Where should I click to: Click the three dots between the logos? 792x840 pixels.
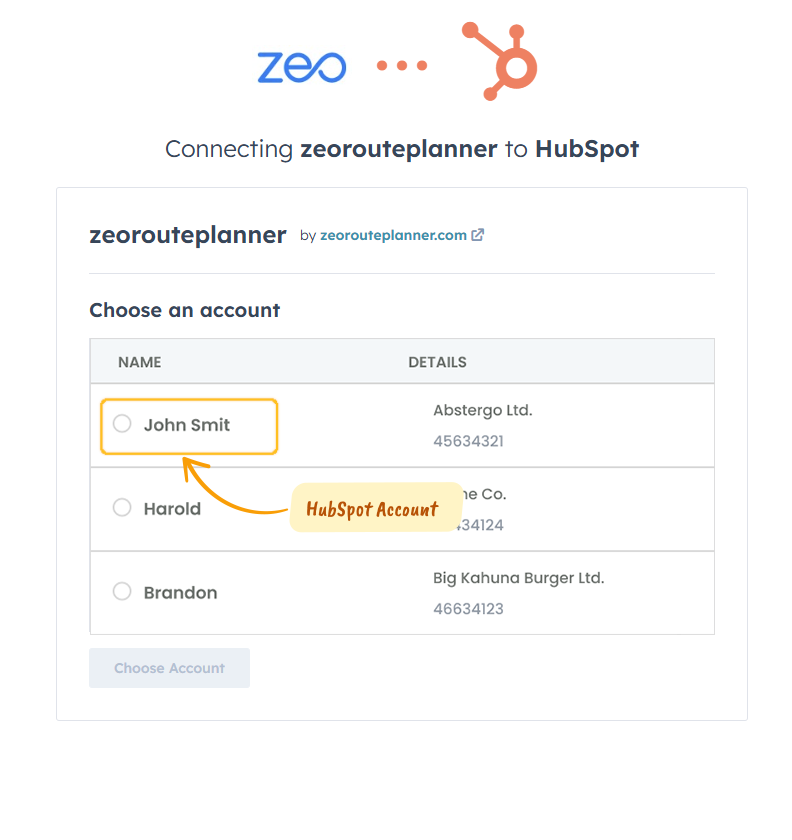[402, 66]
